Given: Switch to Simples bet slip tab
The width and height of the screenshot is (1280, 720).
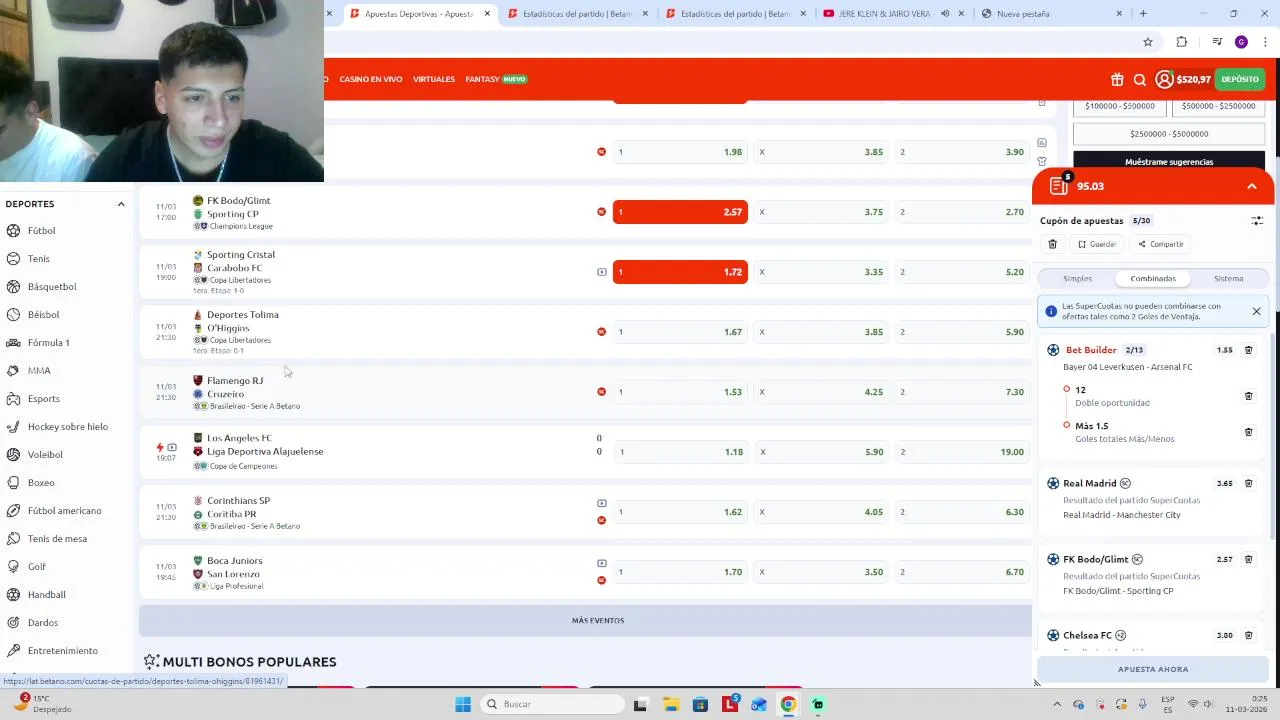Looking at the screenshot, I should coord(1077,279).
